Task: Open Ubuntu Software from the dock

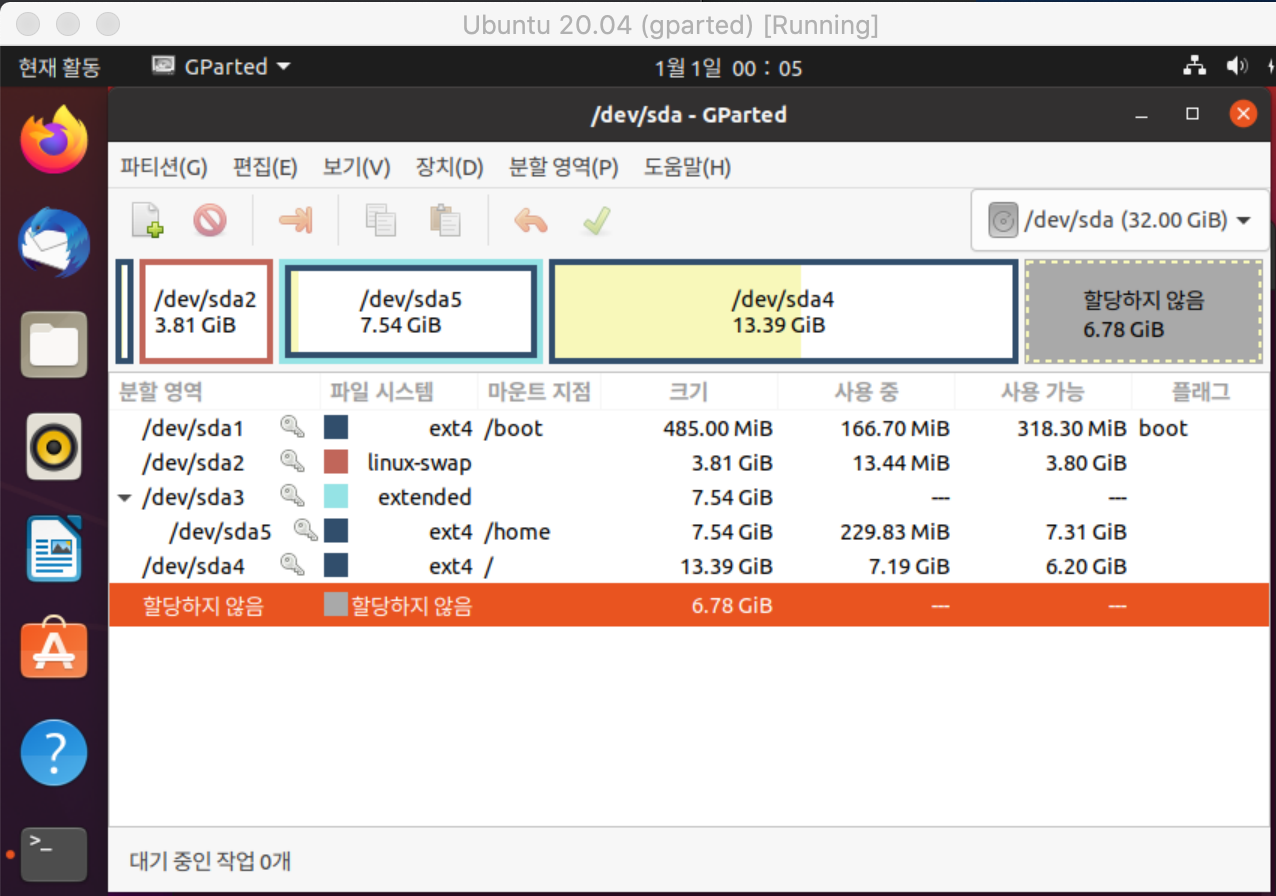Action: click(54, 650)
